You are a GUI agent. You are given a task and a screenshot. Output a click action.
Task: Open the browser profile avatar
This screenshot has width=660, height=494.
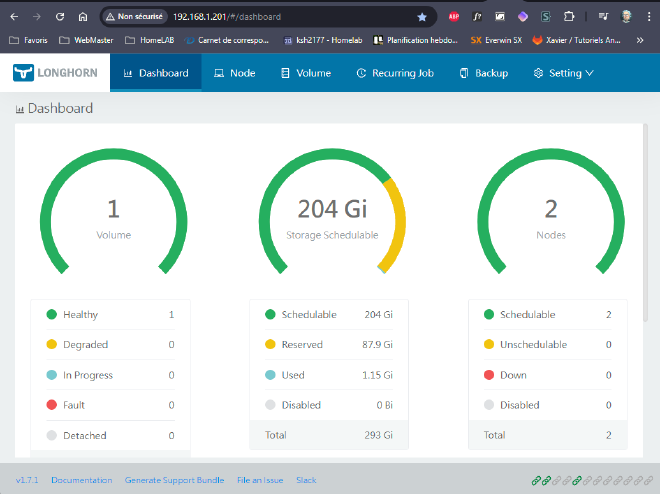[626, 17]
